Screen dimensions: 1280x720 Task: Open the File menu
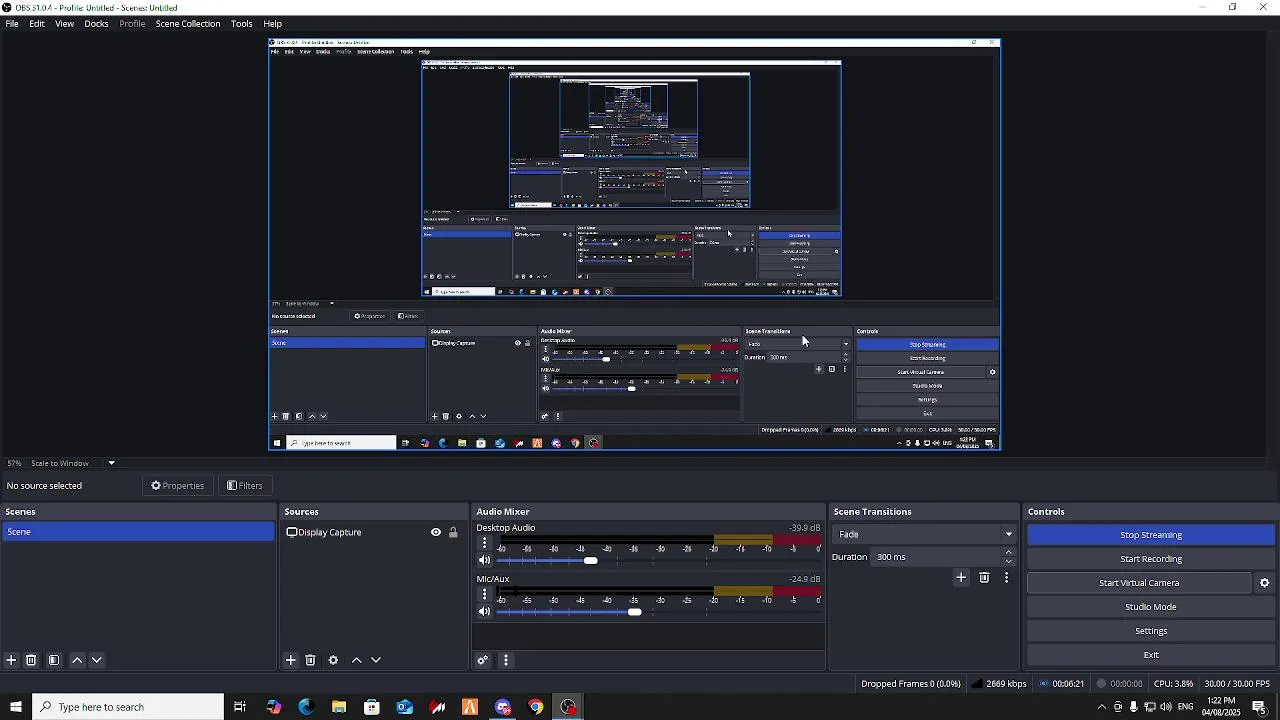tap(12, 23)
